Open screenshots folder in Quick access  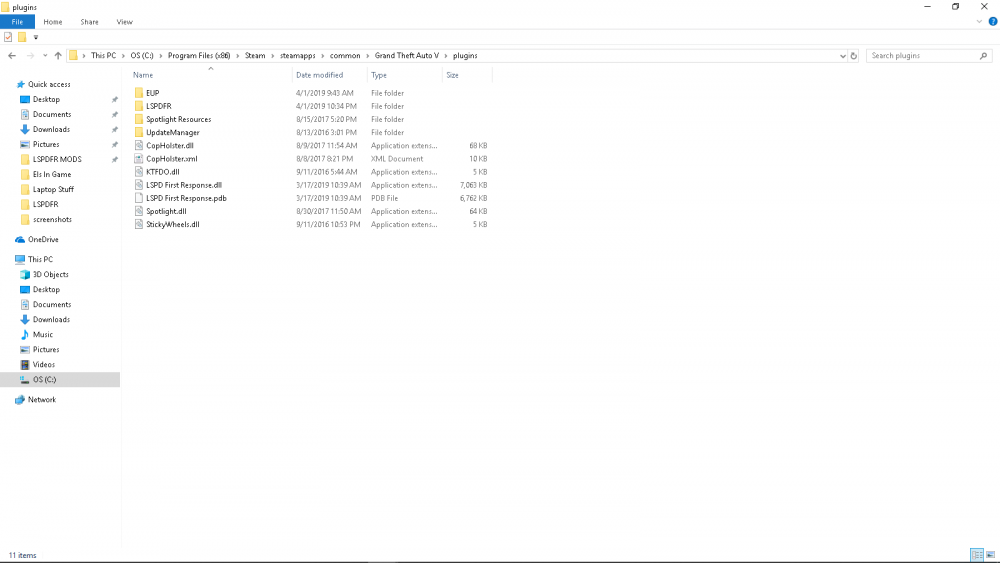coord(52,219)
